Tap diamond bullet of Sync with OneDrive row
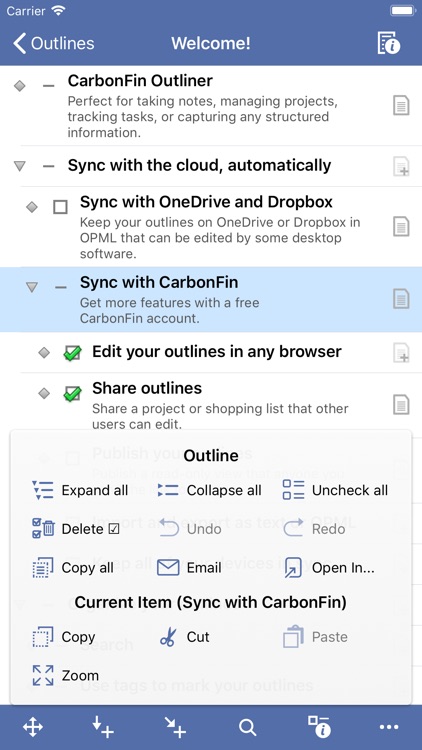Screen dimensions: 422x750 [32, 207]
